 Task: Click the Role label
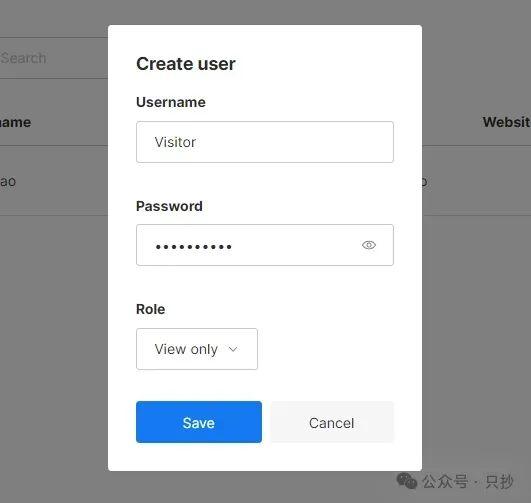tap(150, 309)
